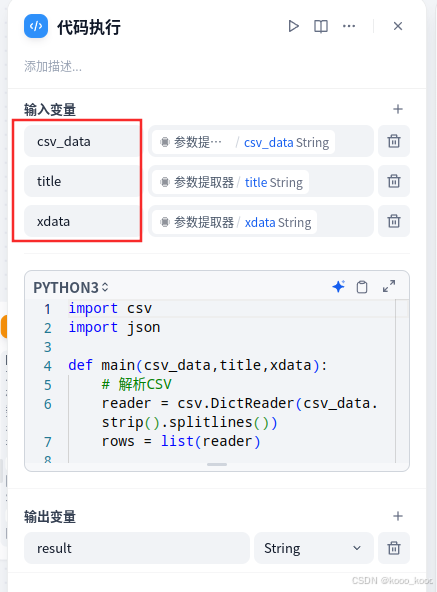
Task: Open the more options ellipsis menu
Action: (349, 26)
